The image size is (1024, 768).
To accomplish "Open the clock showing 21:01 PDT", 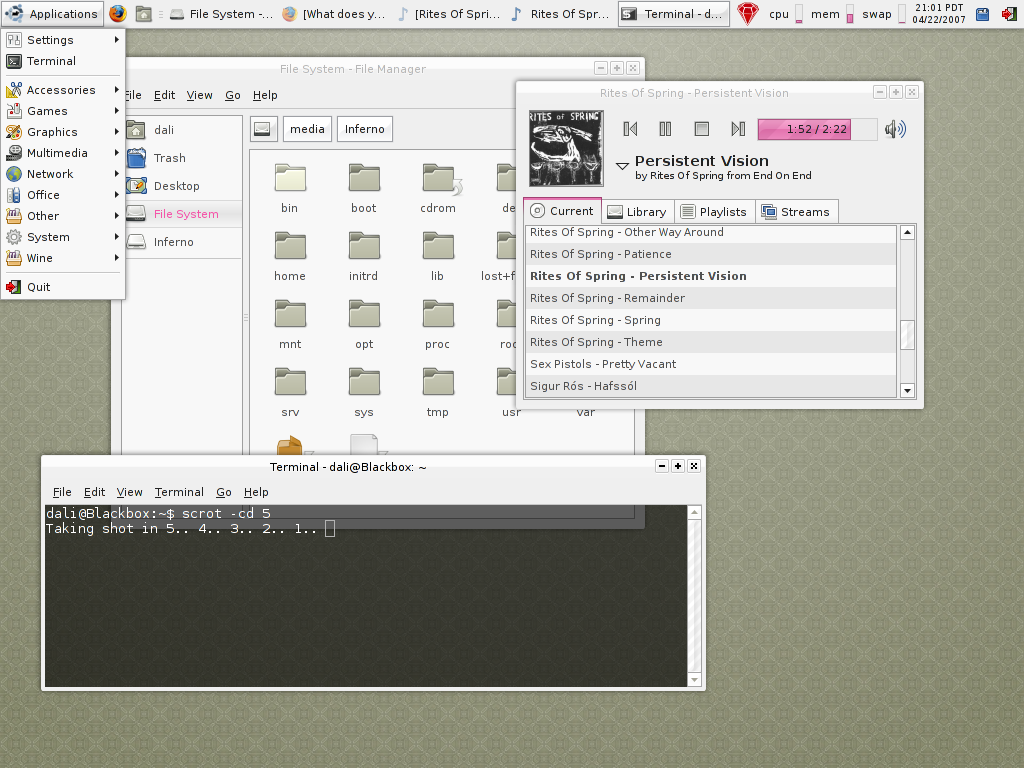I will coord(939,14).
